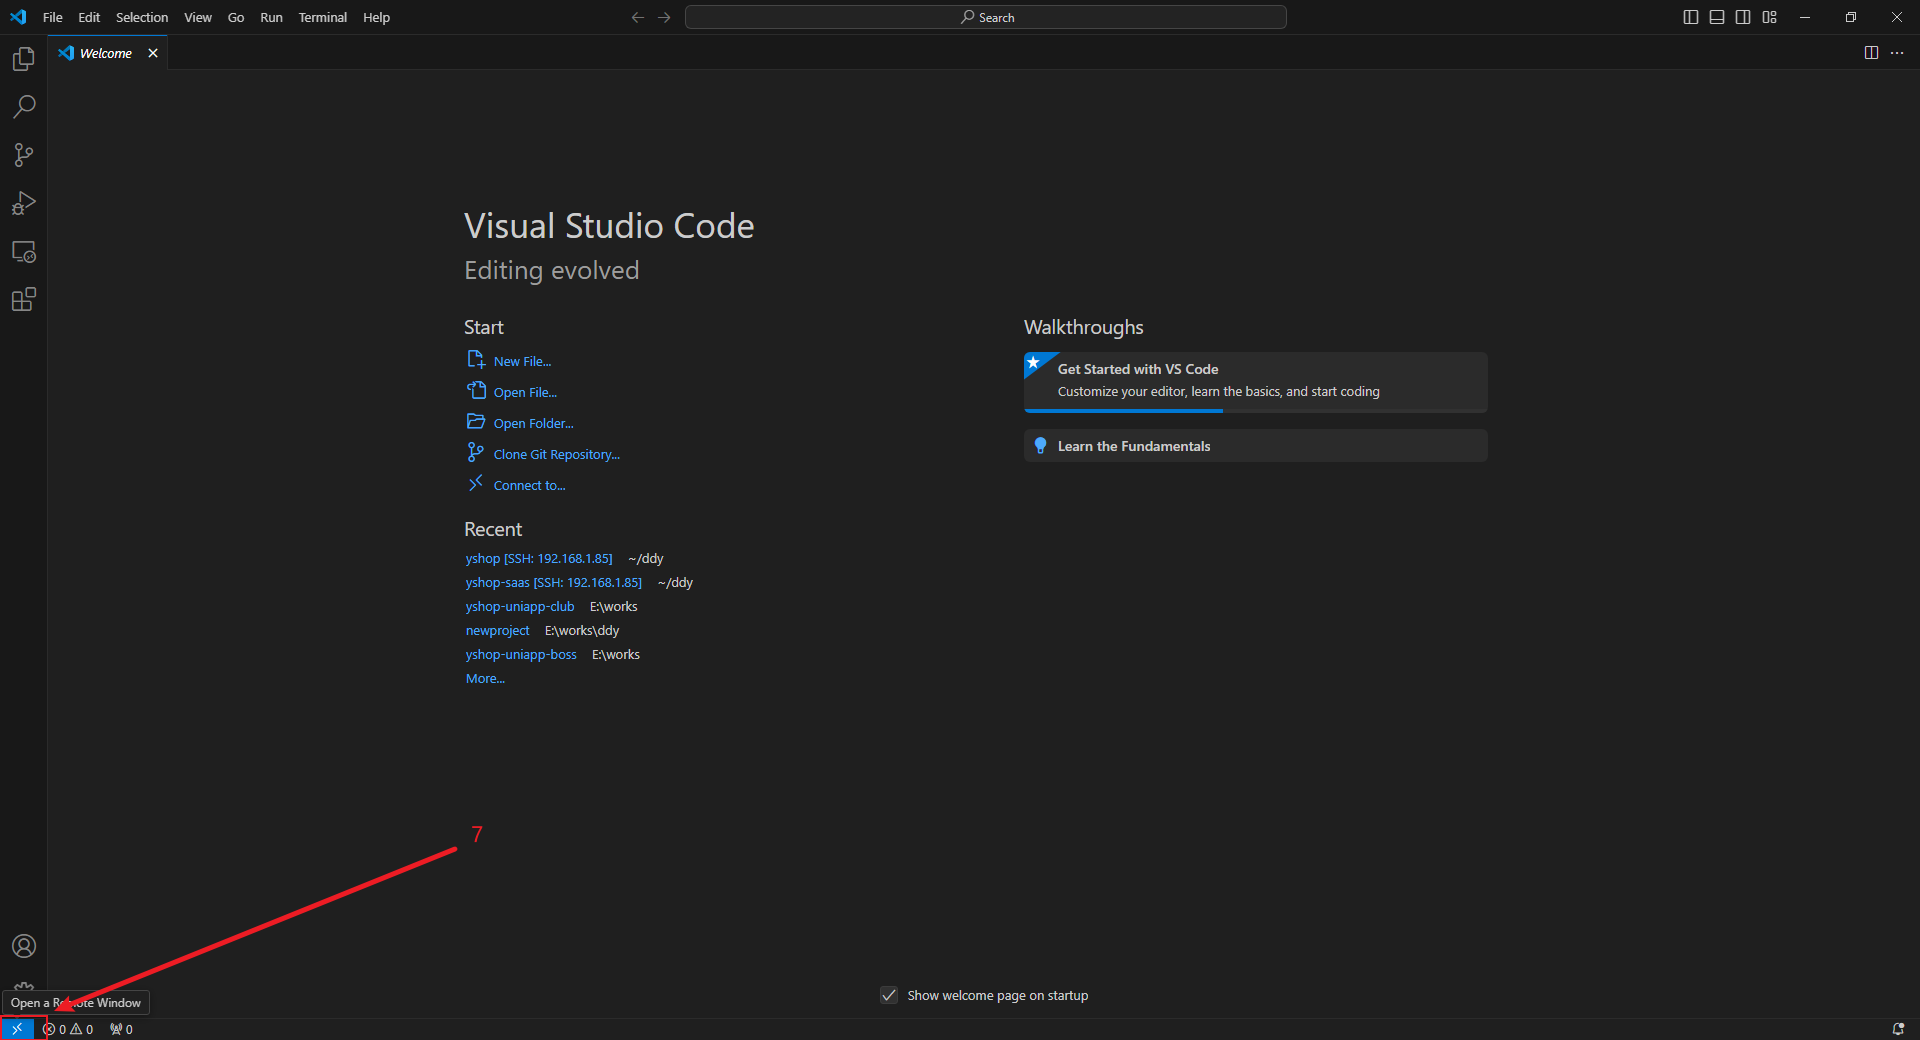Open Customize Layout icon
The height and width of the screenshot is (1040, 1920).
click(x=1770, y=17)
